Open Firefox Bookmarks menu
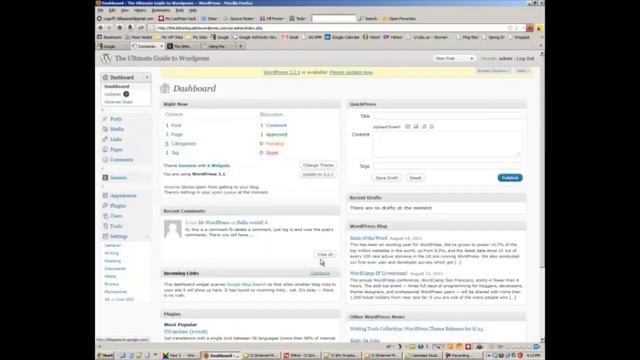 click(x=161, y=10)
